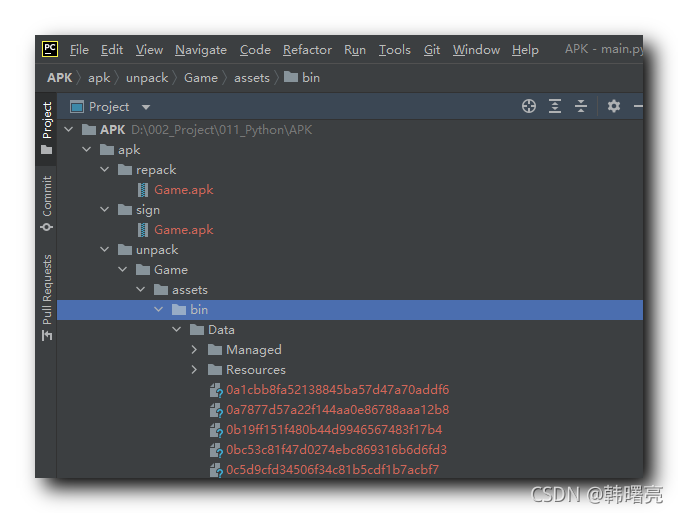
Task: Select the Data folder row
Action: 350,330
